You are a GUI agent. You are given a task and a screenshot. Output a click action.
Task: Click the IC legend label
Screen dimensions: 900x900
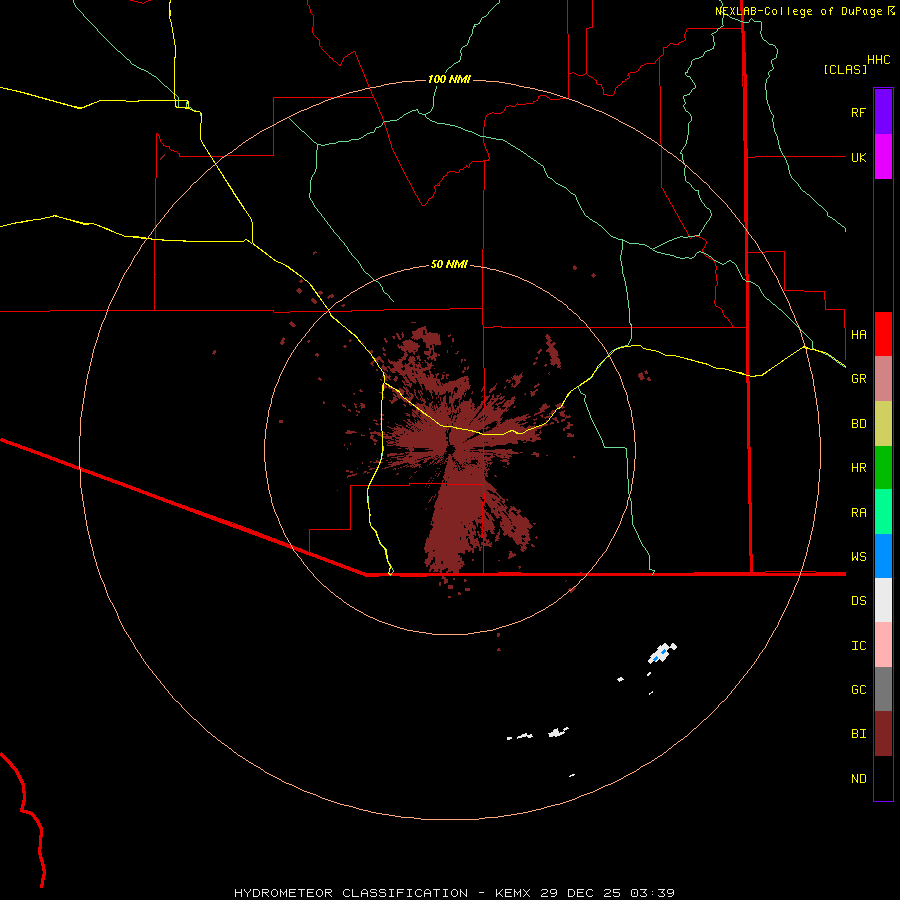click(858, 645)
